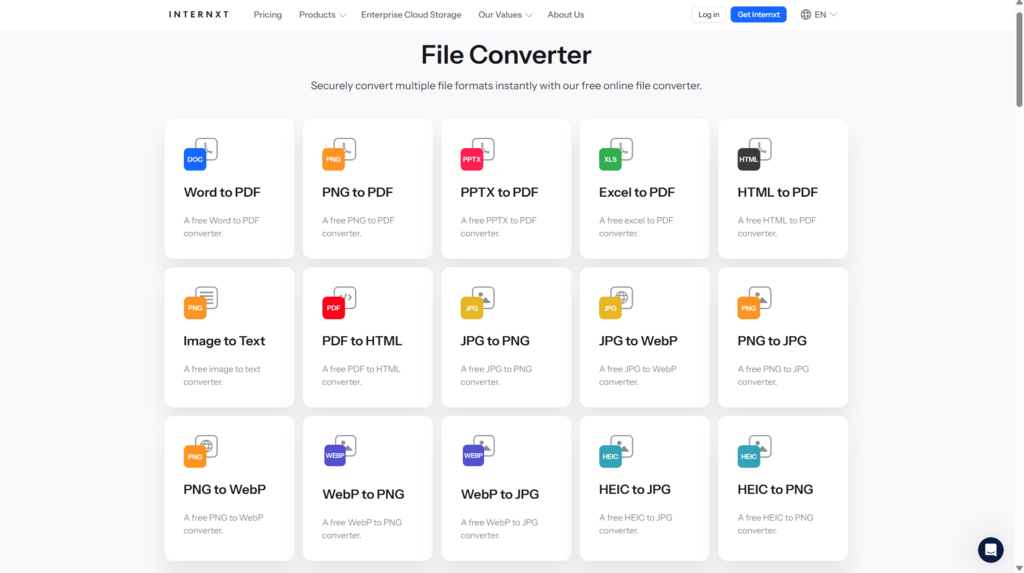Click the HTML icon on HTML to PDF card
The height and width of the screenshot is (573, 1024).
(x=749, y=159)
